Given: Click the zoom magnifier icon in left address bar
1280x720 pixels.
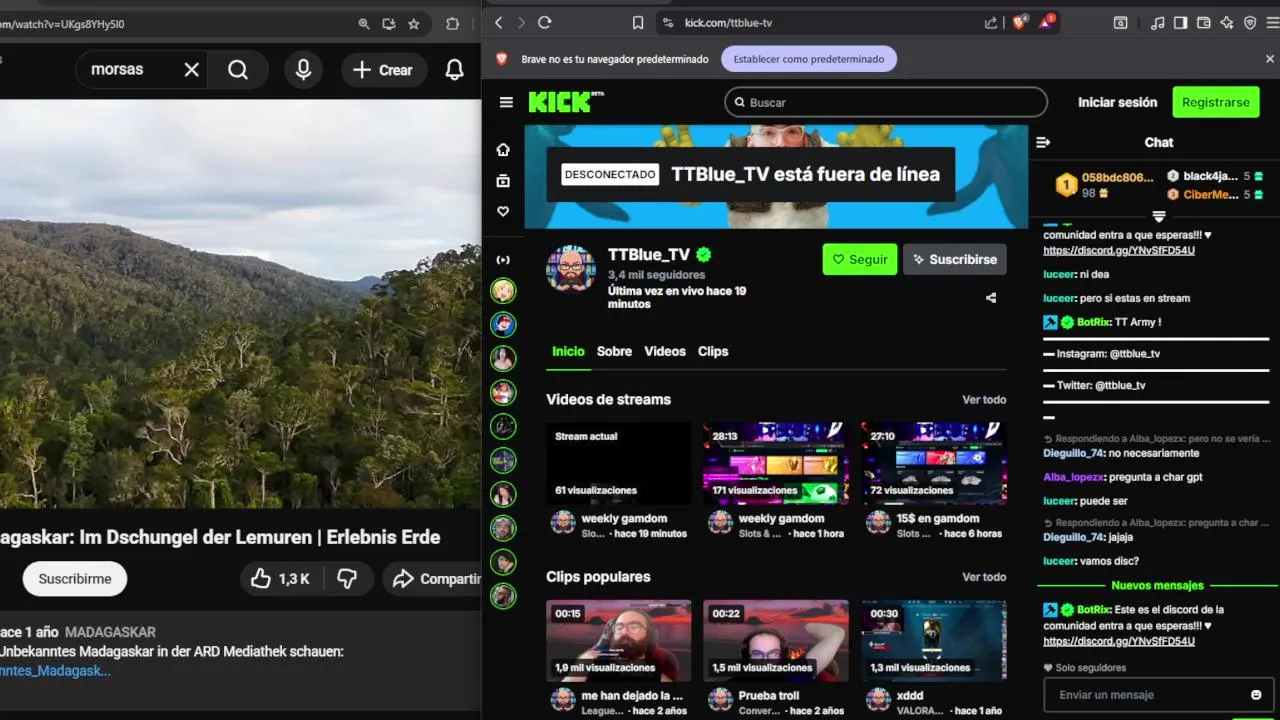Looking at the screenshot, I should tap(364, 24).
